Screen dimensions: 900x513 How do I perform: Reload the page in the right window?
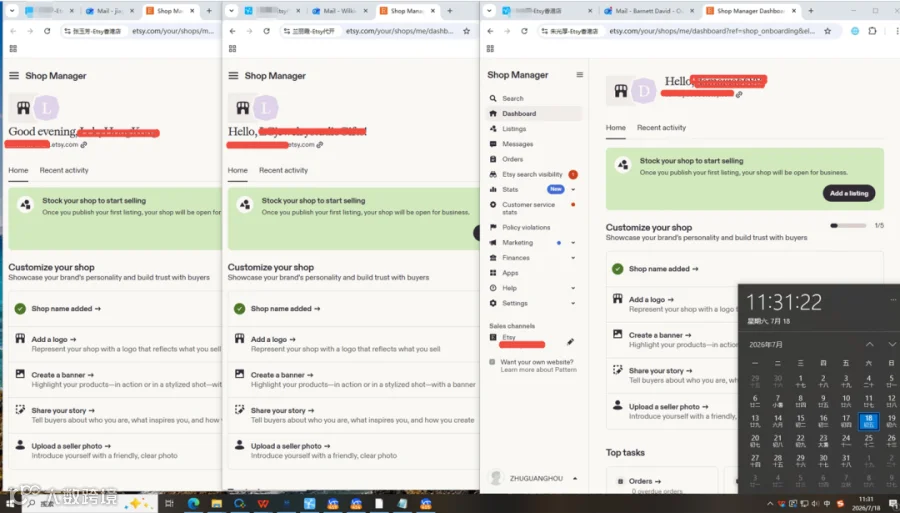(x=524, y=31)
